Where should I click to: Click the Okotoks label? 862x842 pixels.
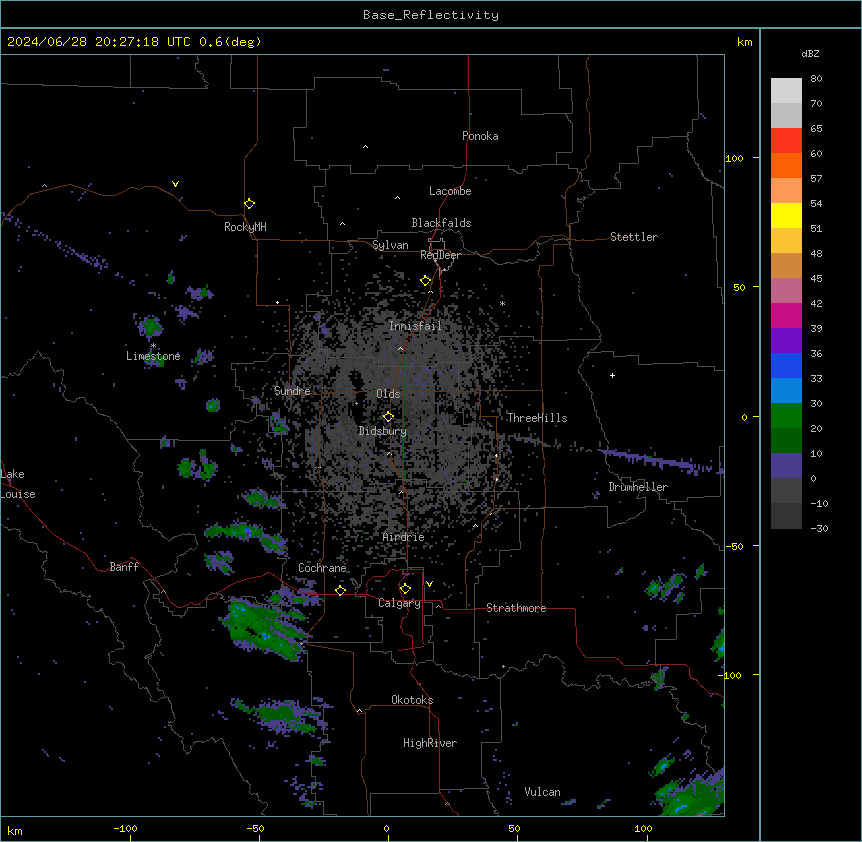(412, 700)
